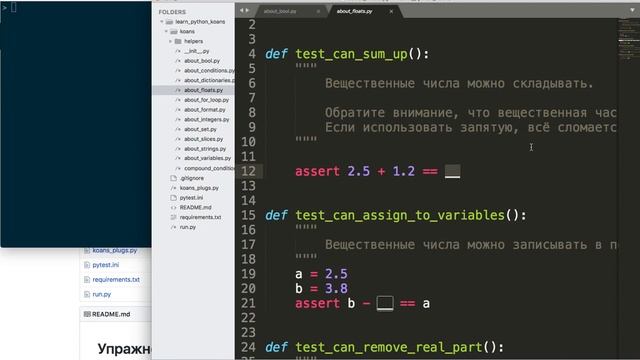Click the next tab navigation arrow
Viewport: 640px width, 360px height.
point(247,11)
